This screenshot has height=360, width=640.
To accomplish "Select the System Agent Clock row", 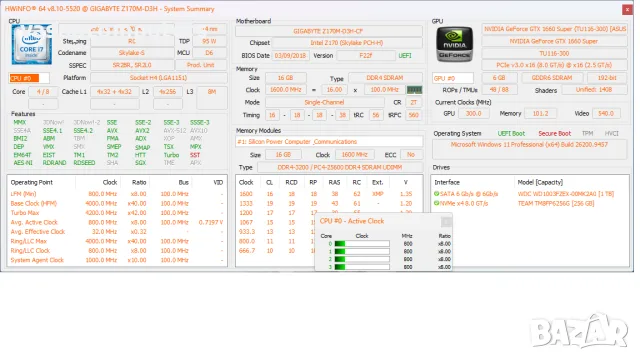I will tap(117, 260).
